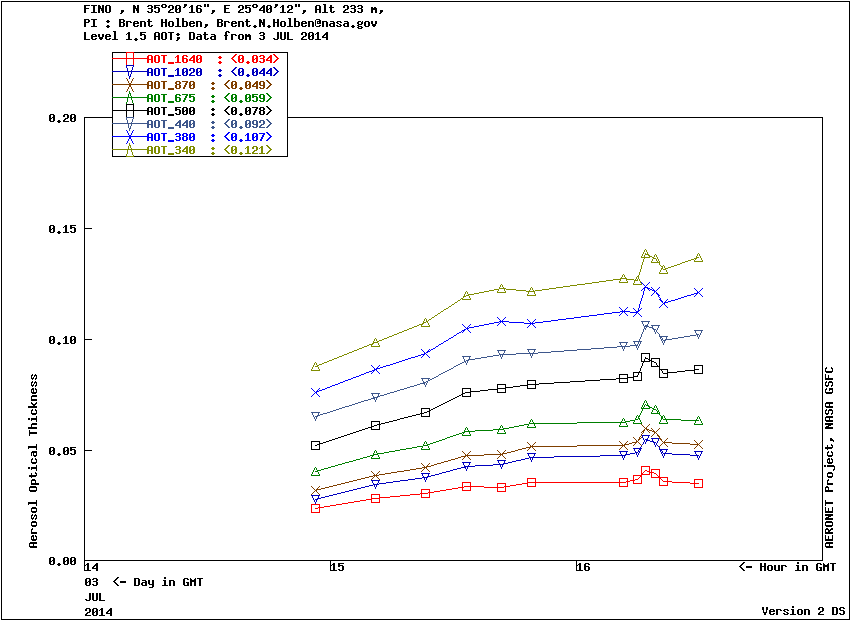Viewport: 850px width, 620px height.
Task: Click the Version 2 DS label
Action: coord(804,611)
